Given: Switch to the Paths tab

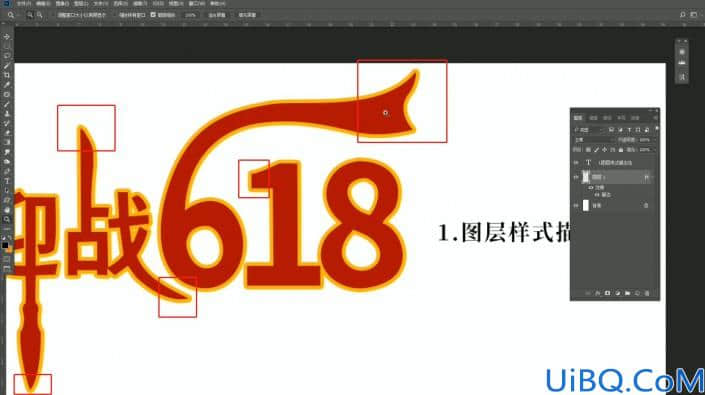Looking at the screenshot, I should pos(607,118).
